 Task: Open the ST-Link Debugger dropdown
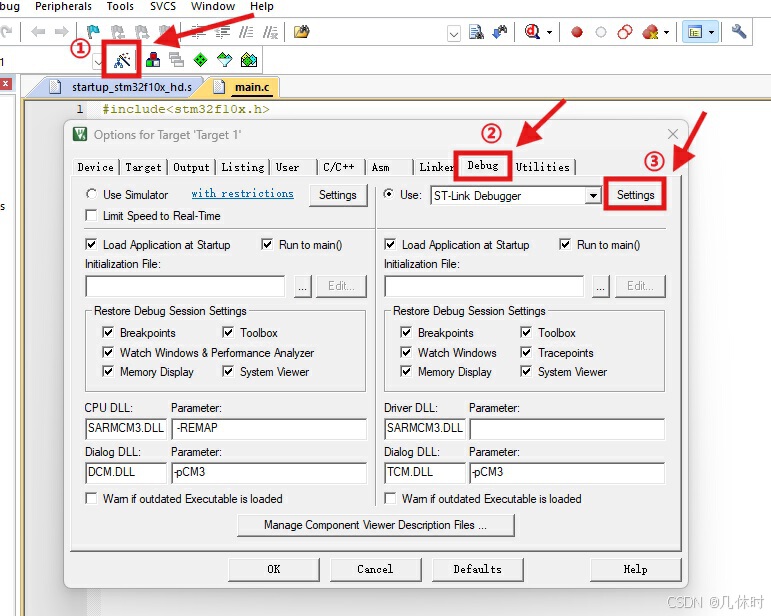593,196
